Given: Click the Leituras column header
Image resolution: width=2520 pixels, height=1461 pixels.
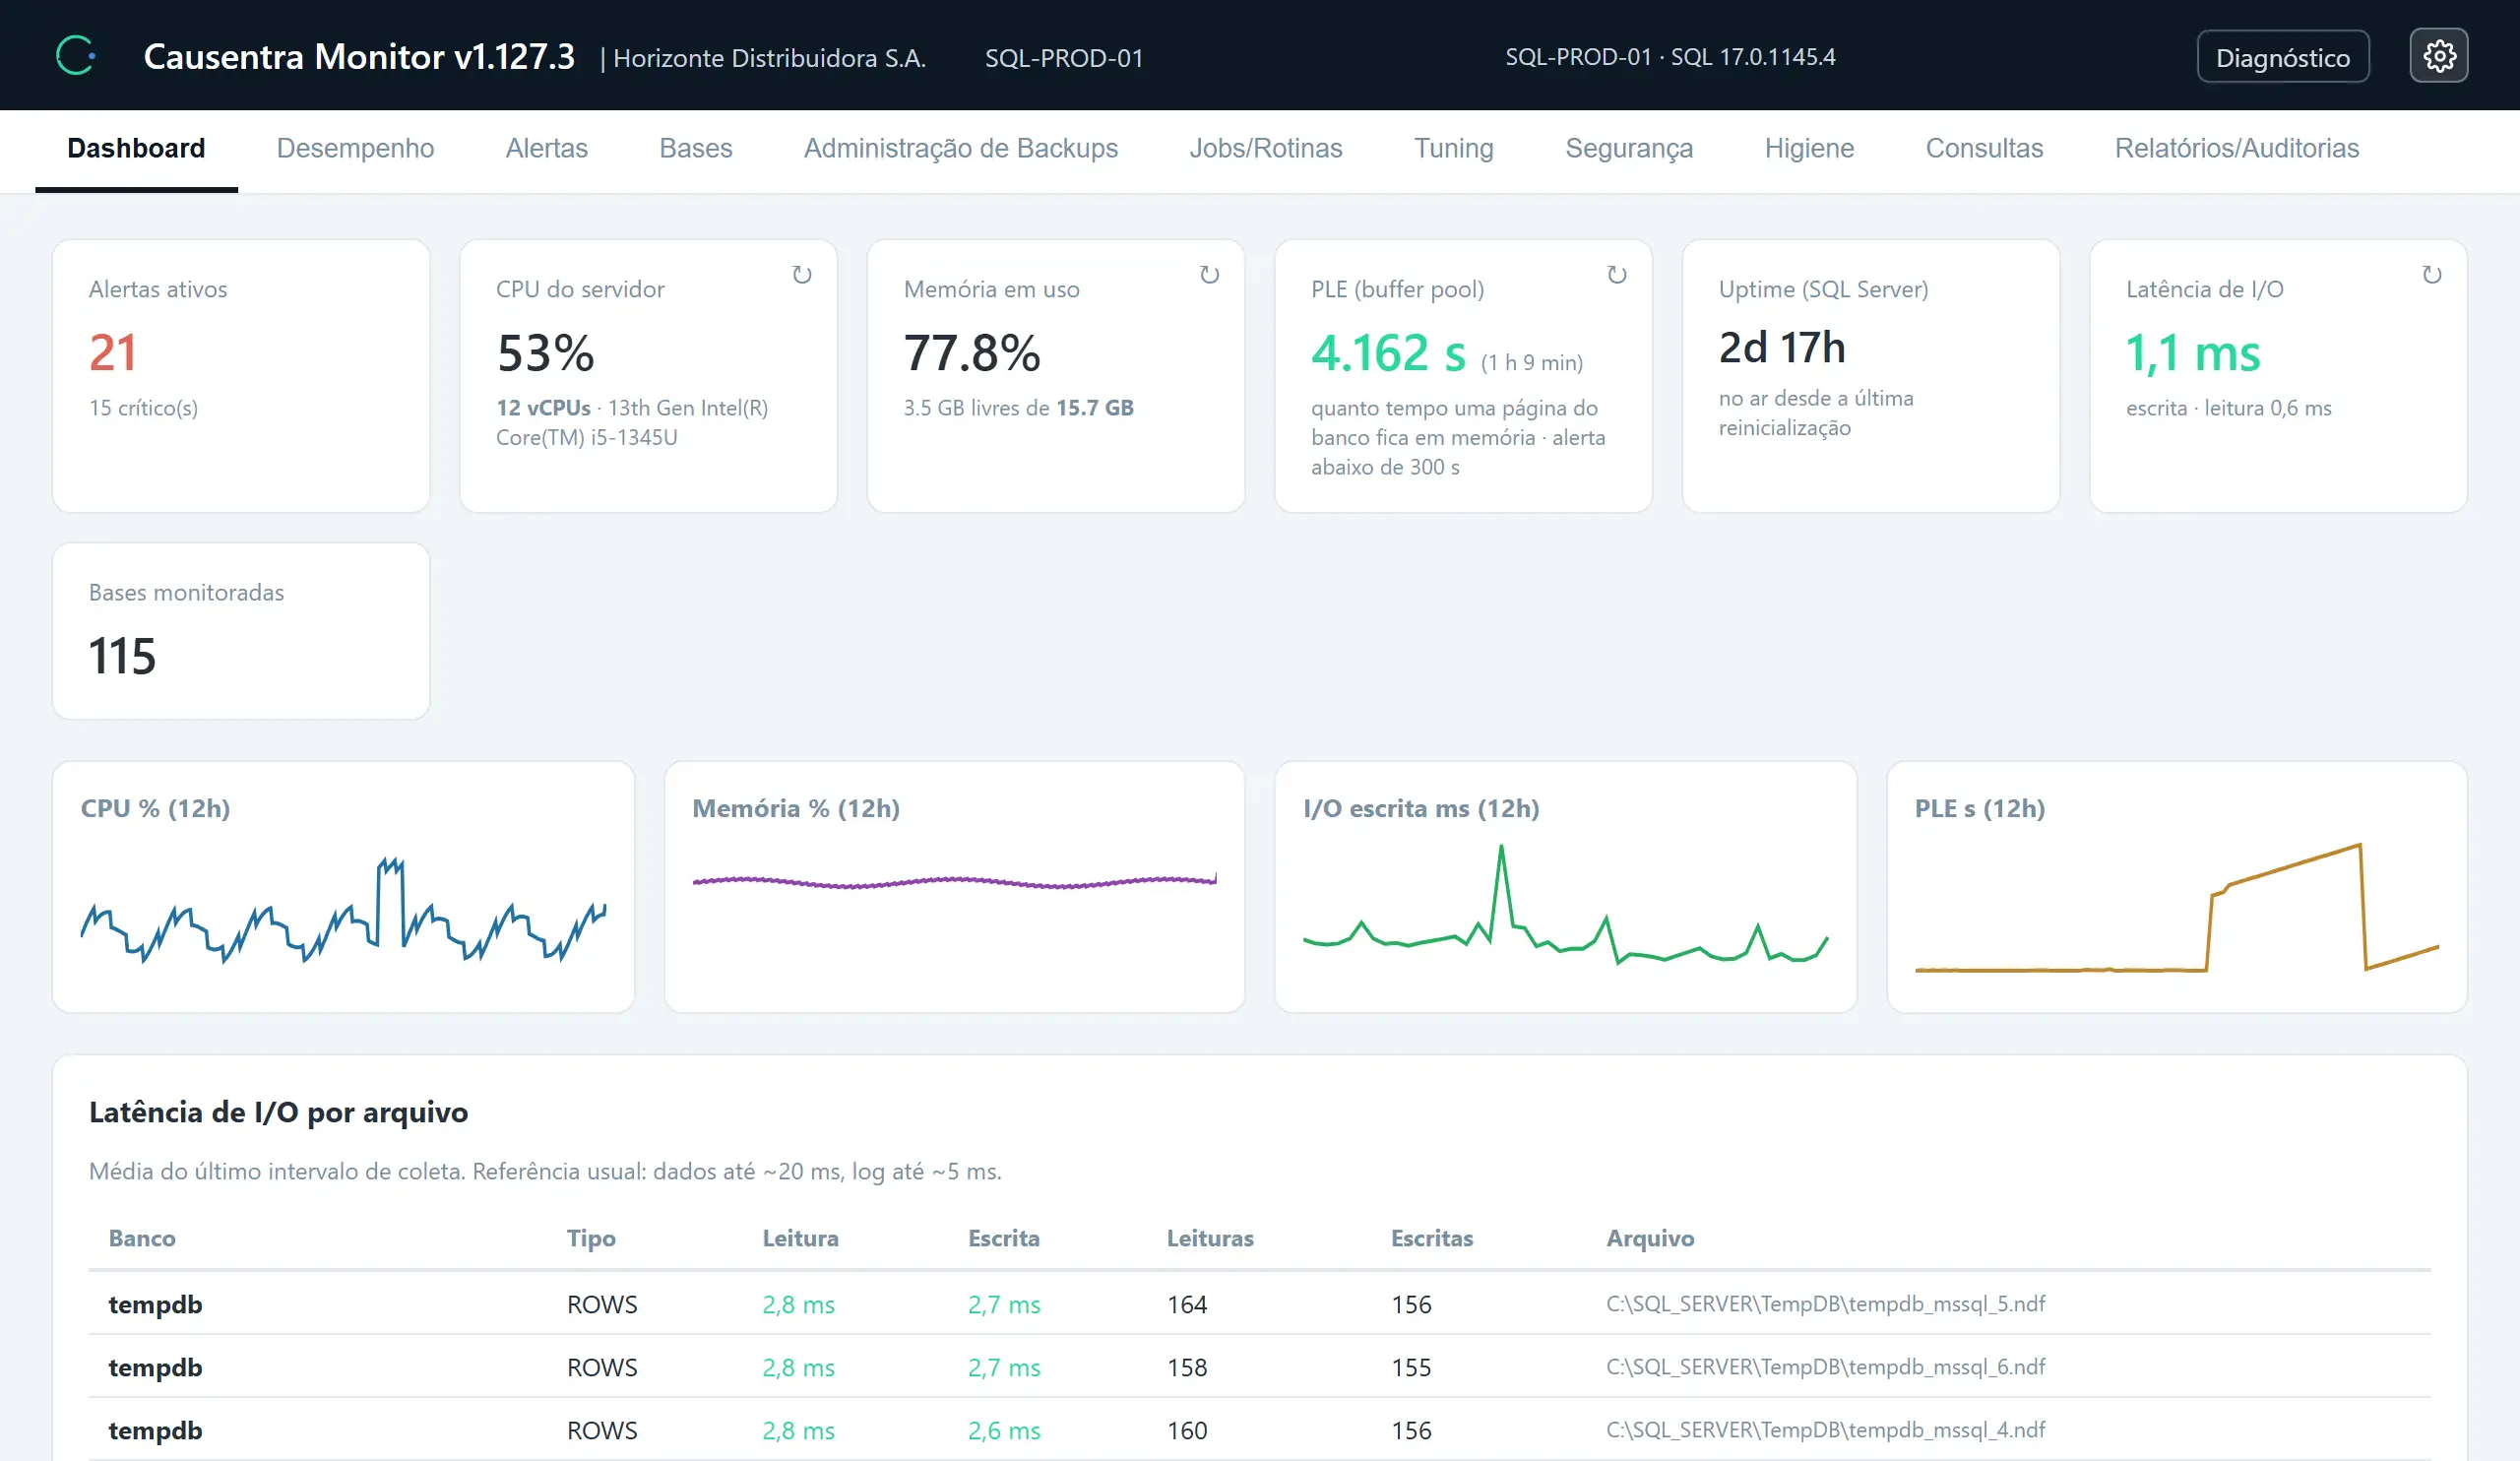Looking at the screenshot, I should (x=1210, y=1238).
